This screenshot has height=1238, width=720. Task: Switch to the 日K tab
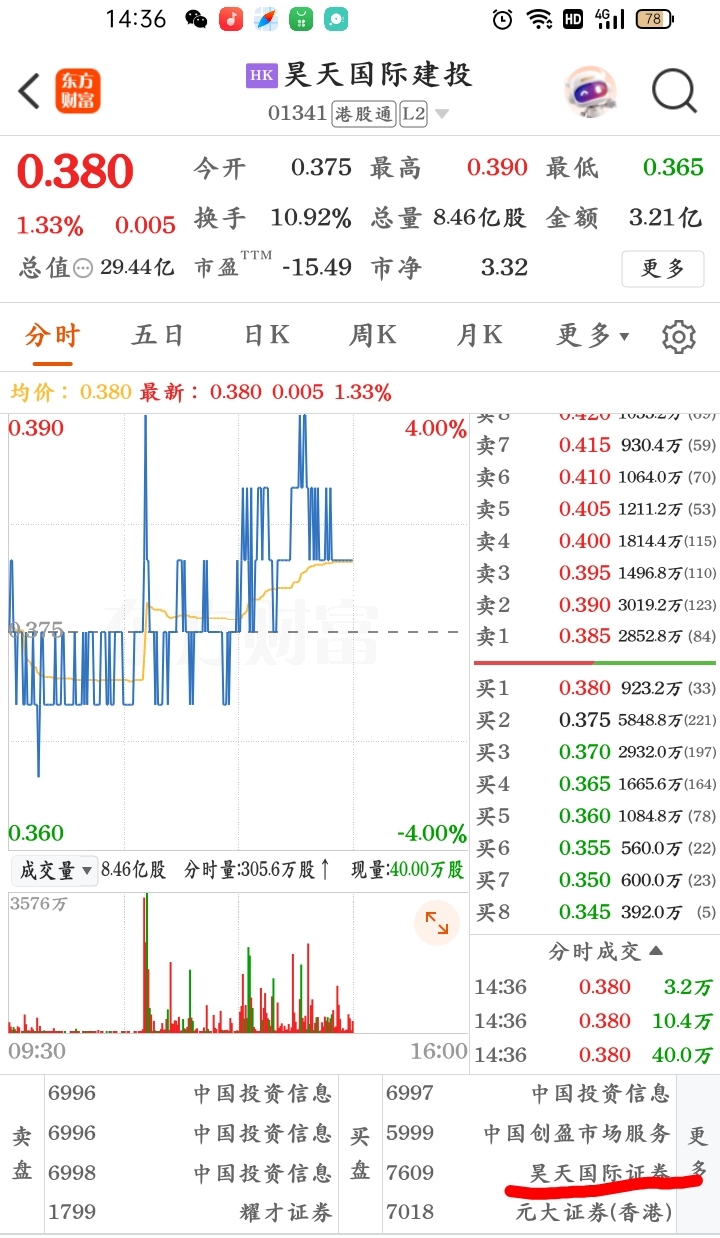266,336
